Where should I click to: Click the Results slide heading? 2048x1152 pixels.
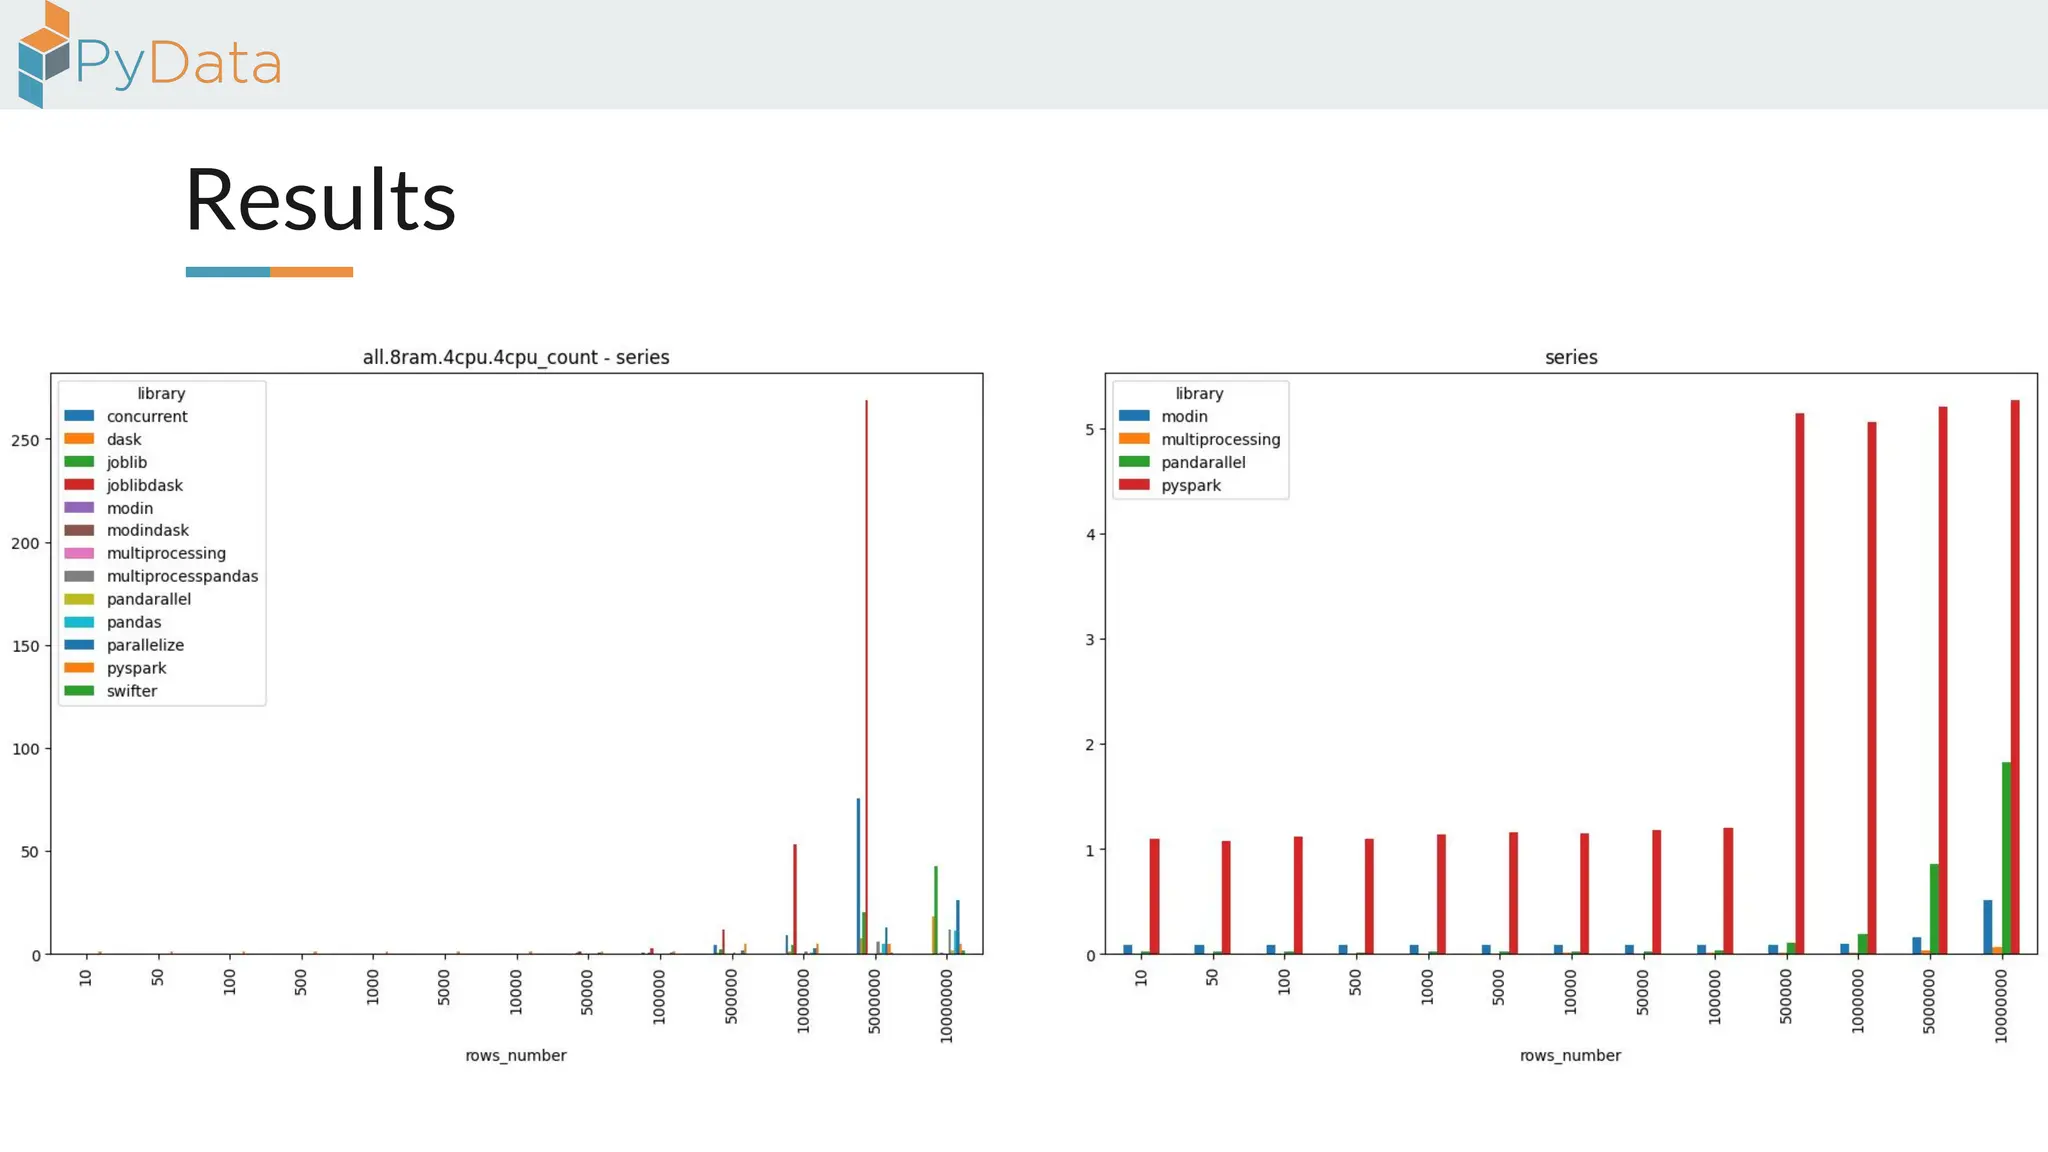pyautogui.click(x=320, y=200)
